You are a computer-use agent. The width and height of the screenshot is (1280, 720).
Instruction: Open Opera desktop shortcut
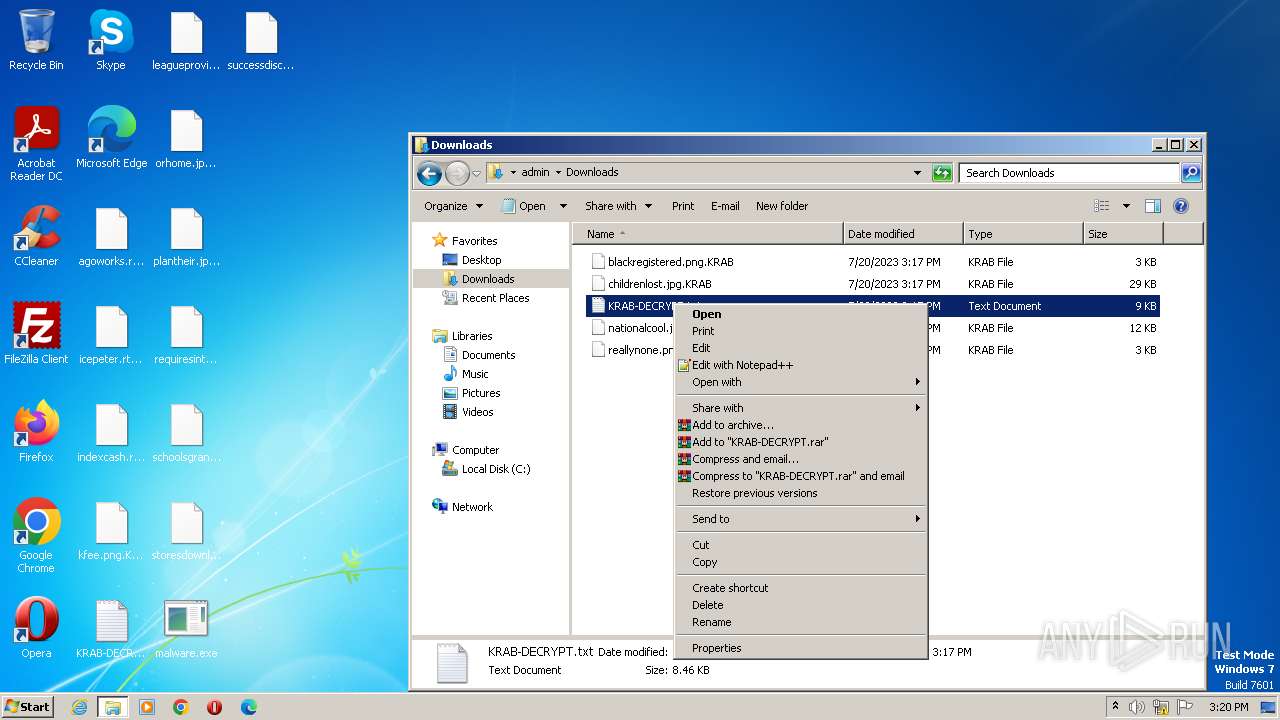(36, 628)
